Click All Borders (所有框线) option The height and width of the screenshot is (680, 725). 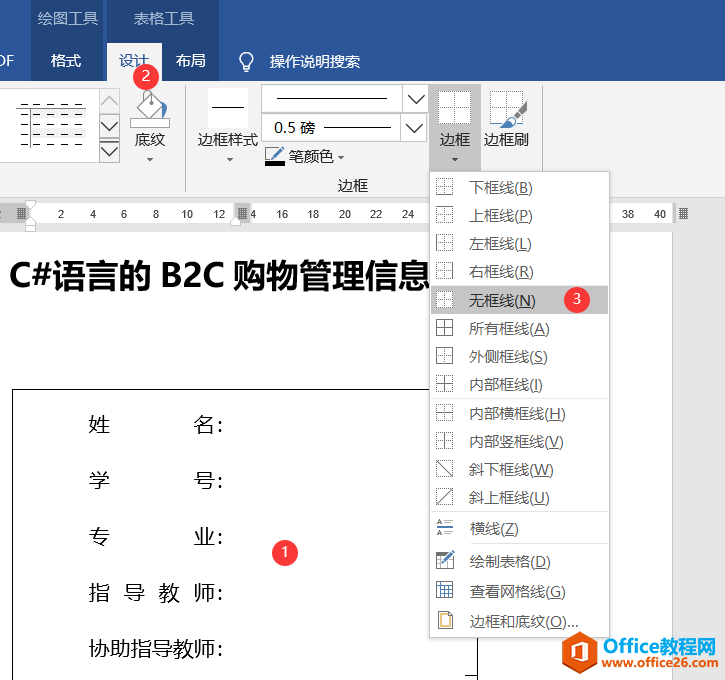click(x=509, y=329)
